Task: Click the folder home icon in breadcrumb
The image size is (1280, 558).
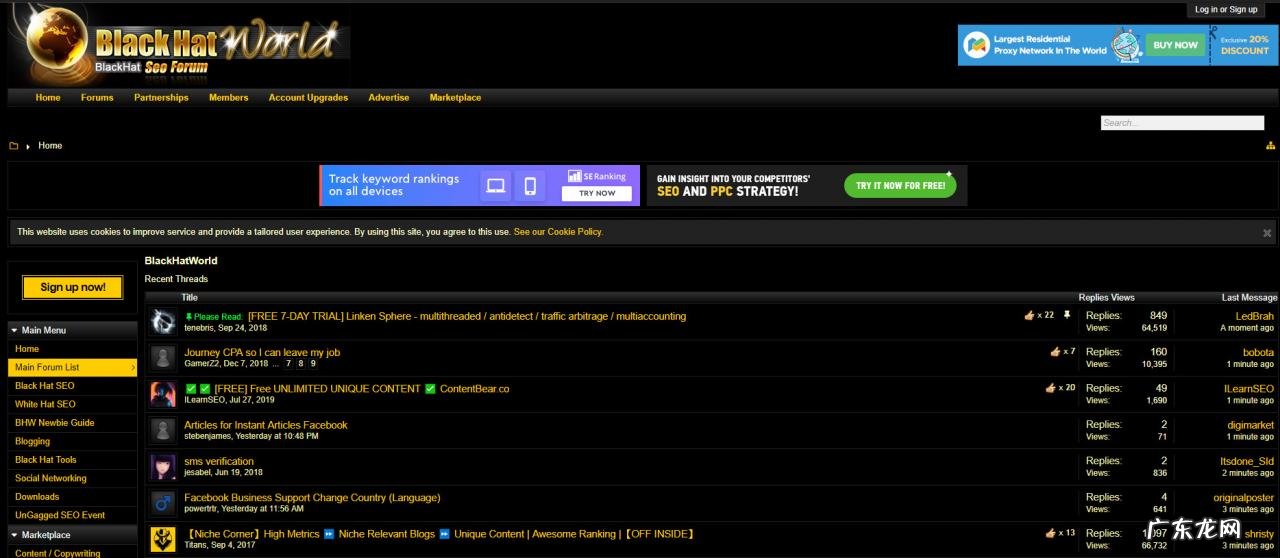Action: coord(14,146)
